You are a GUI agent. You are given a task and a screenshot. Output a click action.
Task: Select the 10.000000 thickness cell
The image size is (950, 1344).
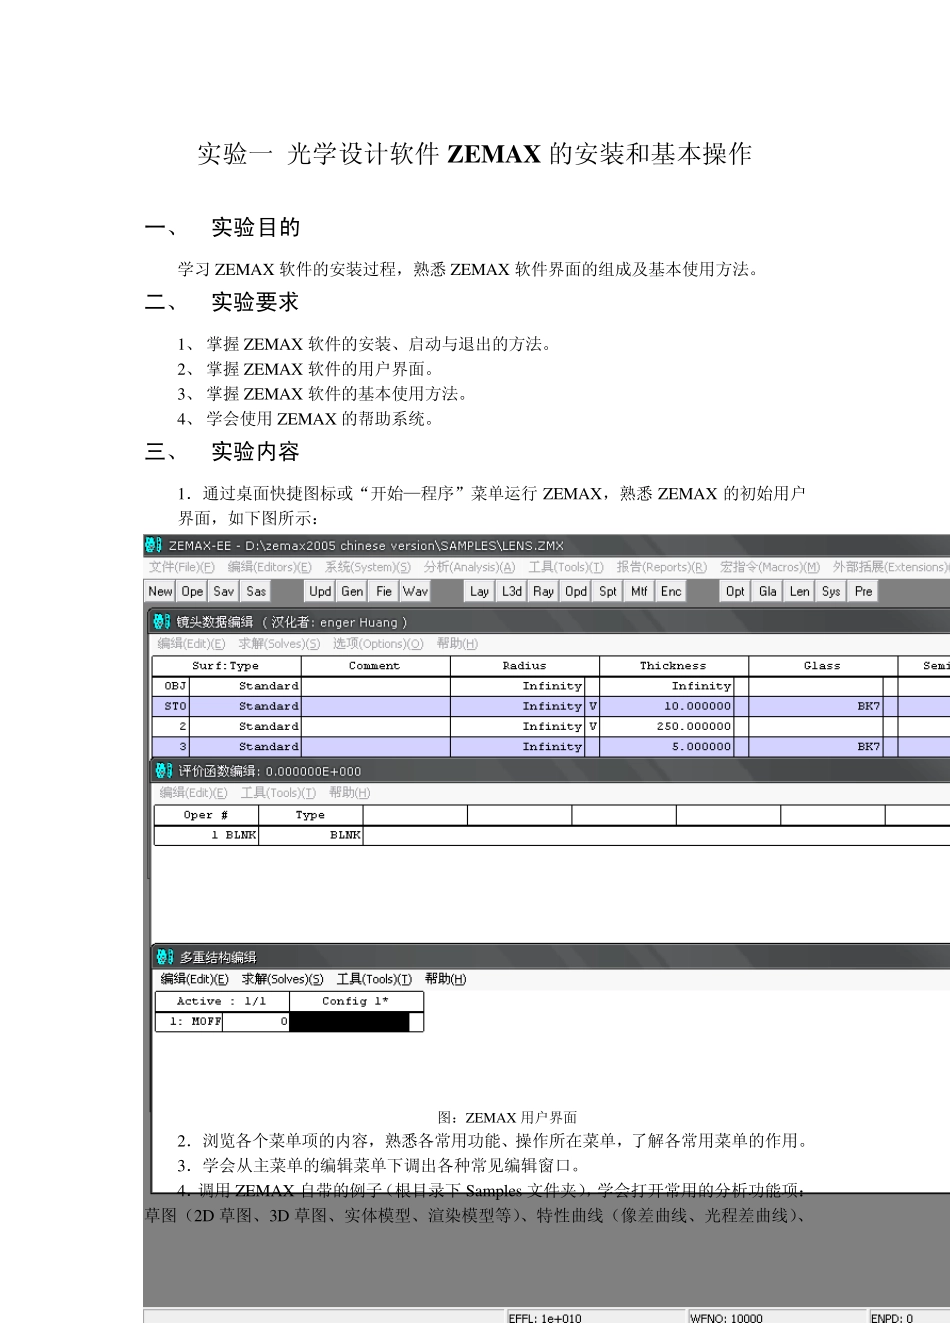coord(667,707)
